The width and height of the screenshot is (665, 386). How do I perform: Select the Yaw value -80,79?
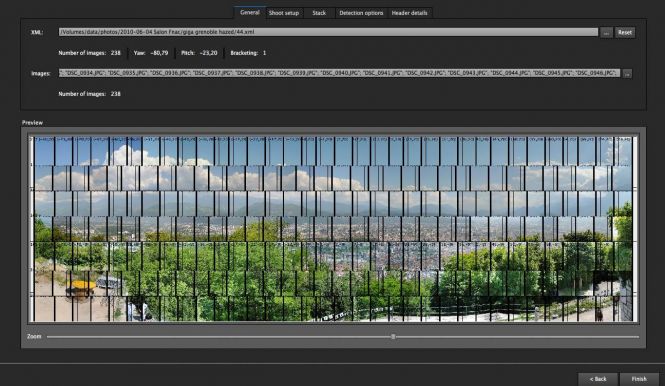(x=159, y=53)
